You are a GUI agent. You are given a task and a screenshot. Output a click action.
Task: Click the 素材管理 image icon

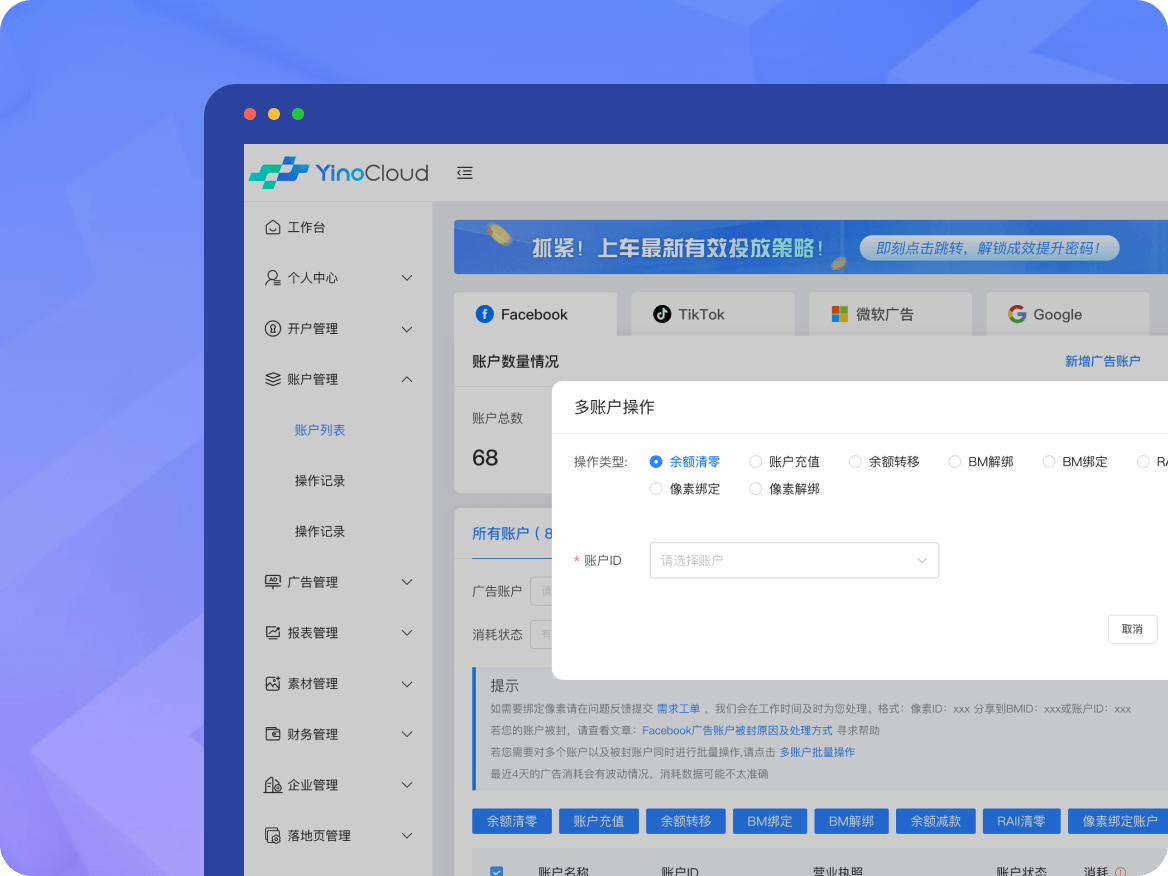pos(273,683)
